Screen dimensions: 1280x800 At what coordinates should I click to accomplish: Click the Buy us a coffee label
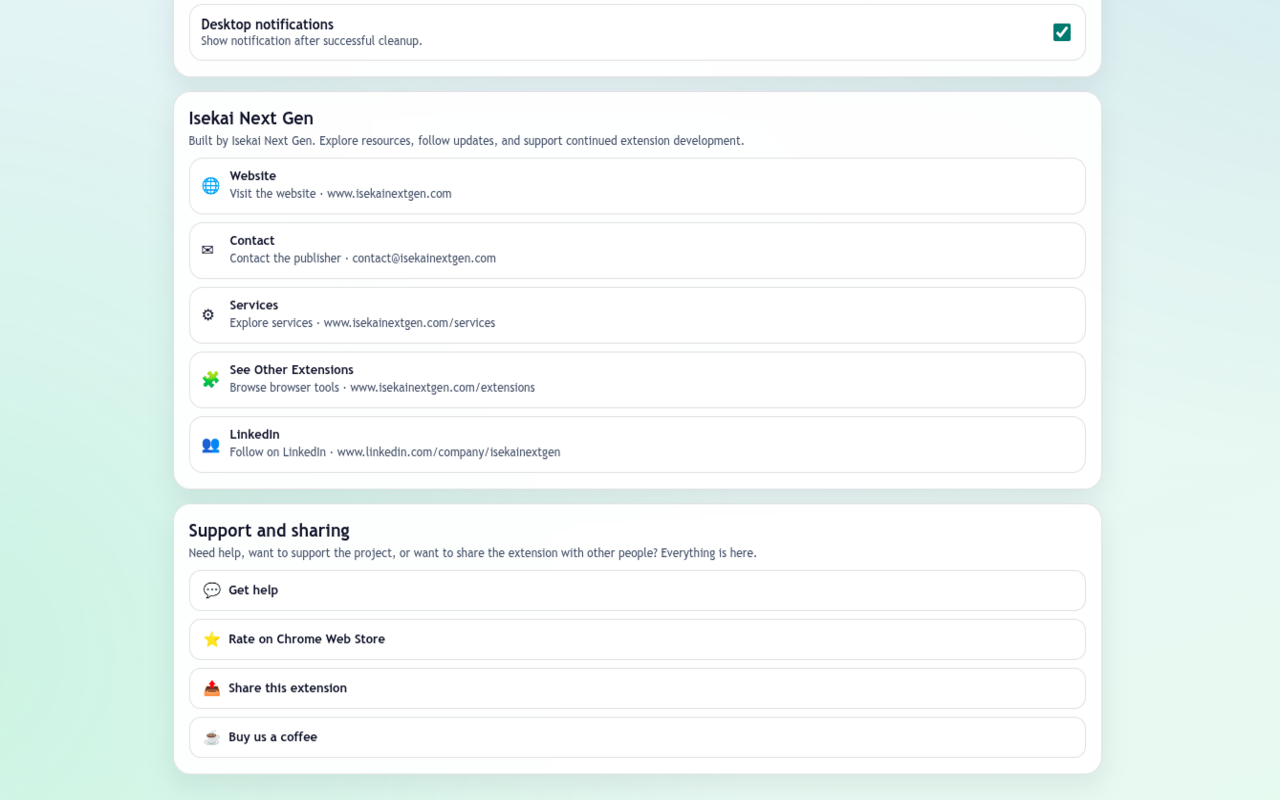(x=273, y=737)
